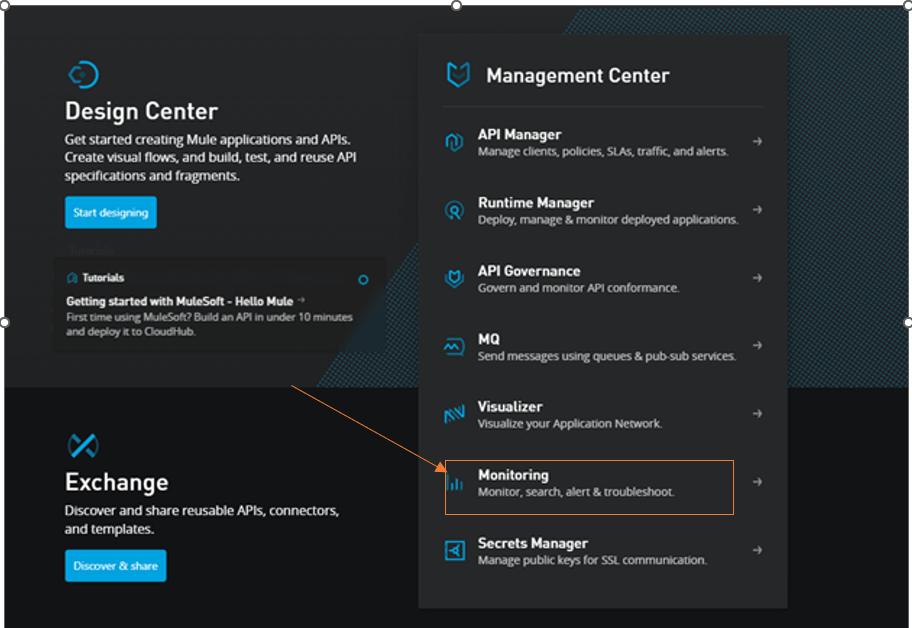Open MQ via its waveform icon

tap(455, 346)
